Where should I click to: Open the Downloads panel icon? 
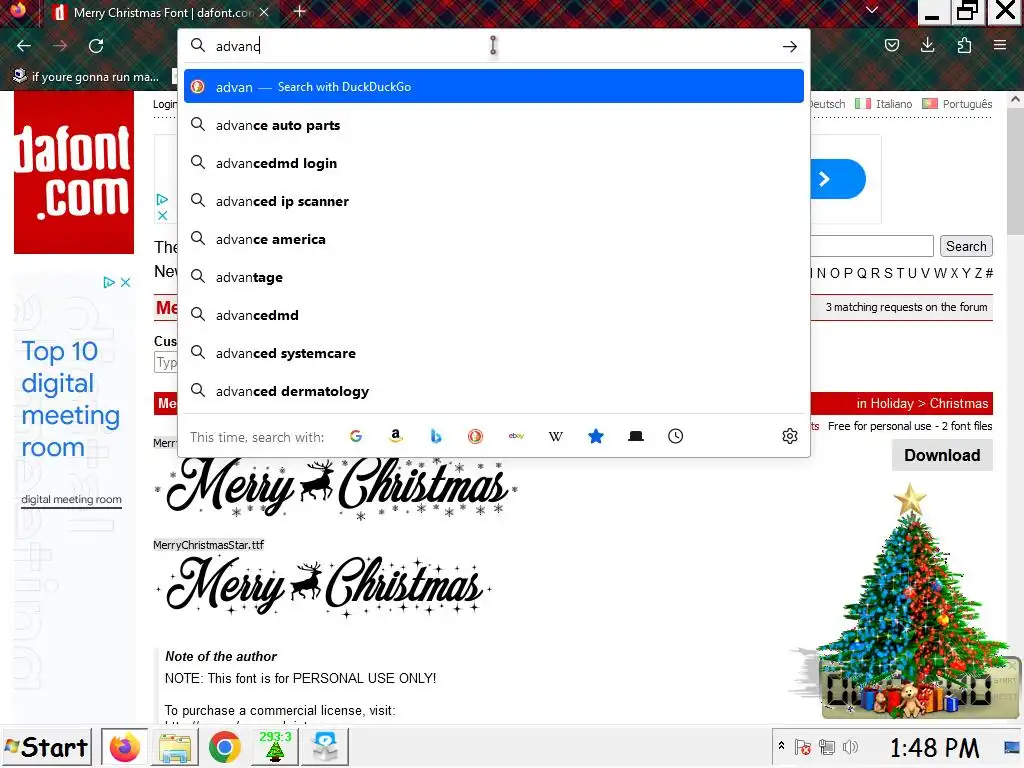(927, 45)
